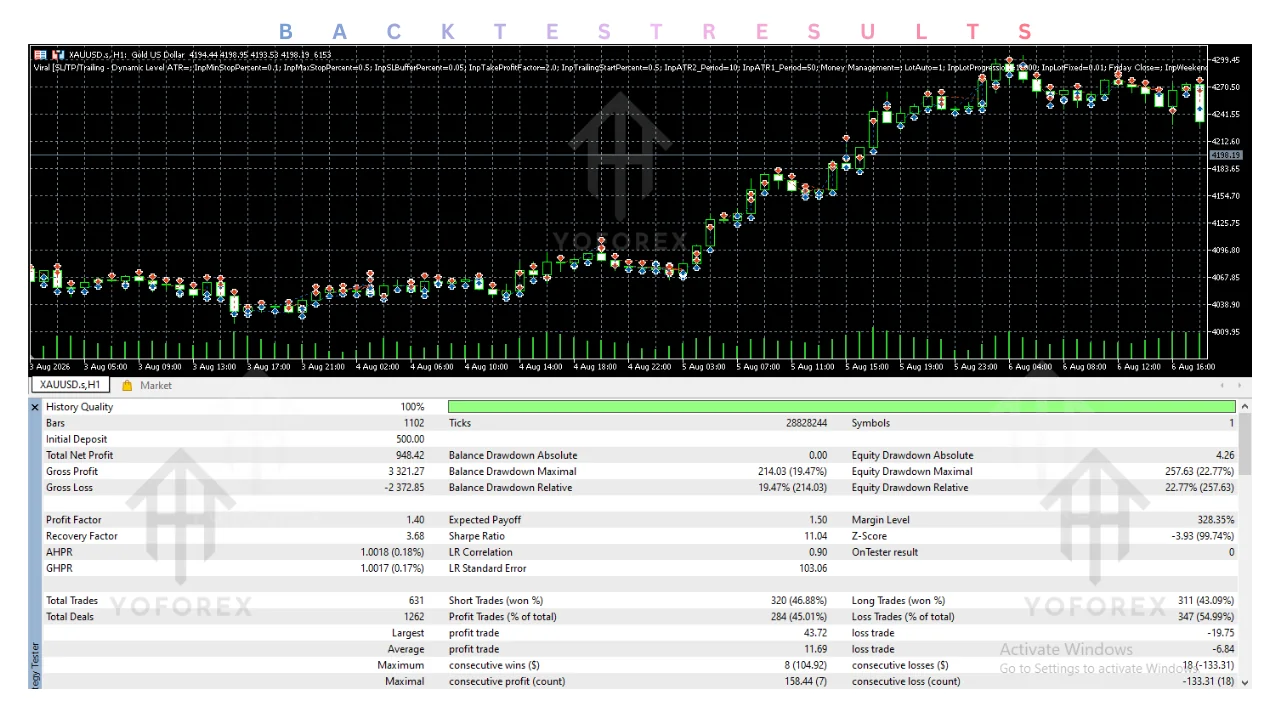This screenshot has width=1280, height=720.
Task: Select the Margin Level value 328.35%
Action: pyautogui.click(x=1214, y=520)
